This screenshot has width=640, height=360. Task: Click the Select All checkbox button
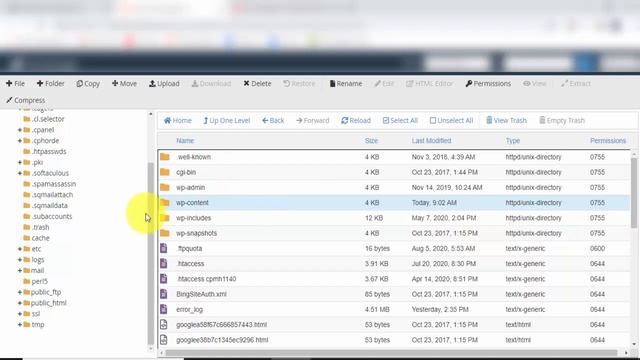click(400, 120)
